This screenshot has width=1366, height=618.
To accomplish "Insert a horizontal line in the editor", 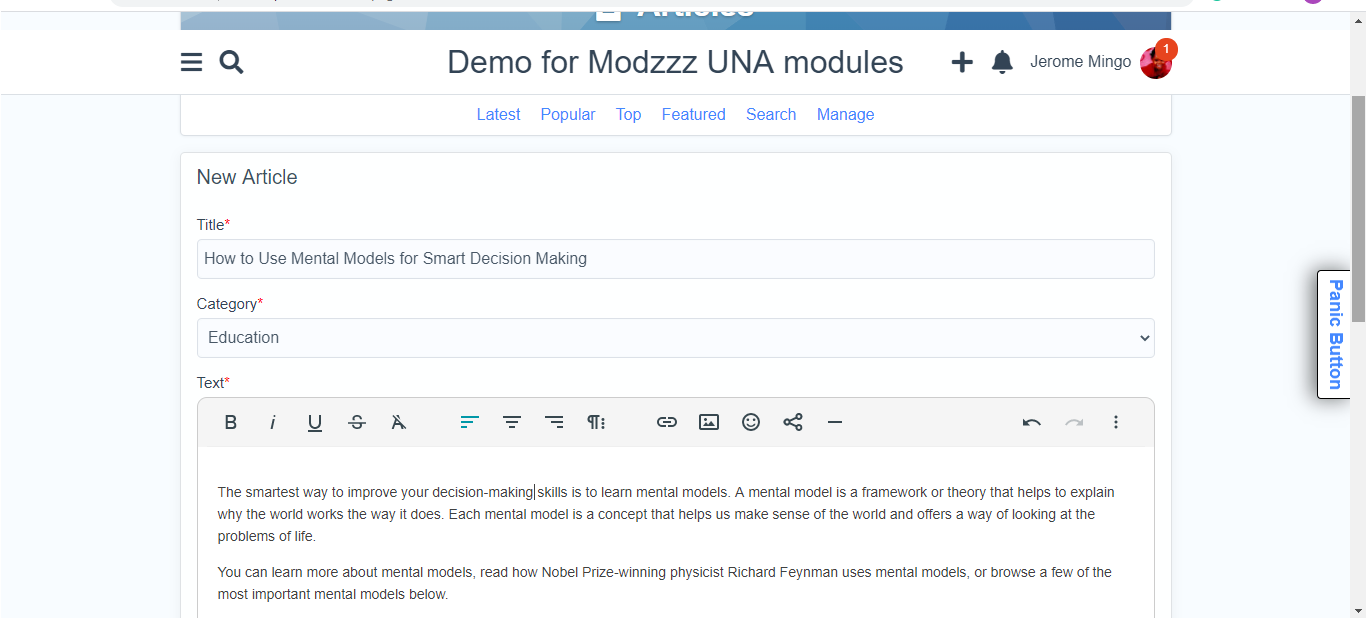I will 835,422.
